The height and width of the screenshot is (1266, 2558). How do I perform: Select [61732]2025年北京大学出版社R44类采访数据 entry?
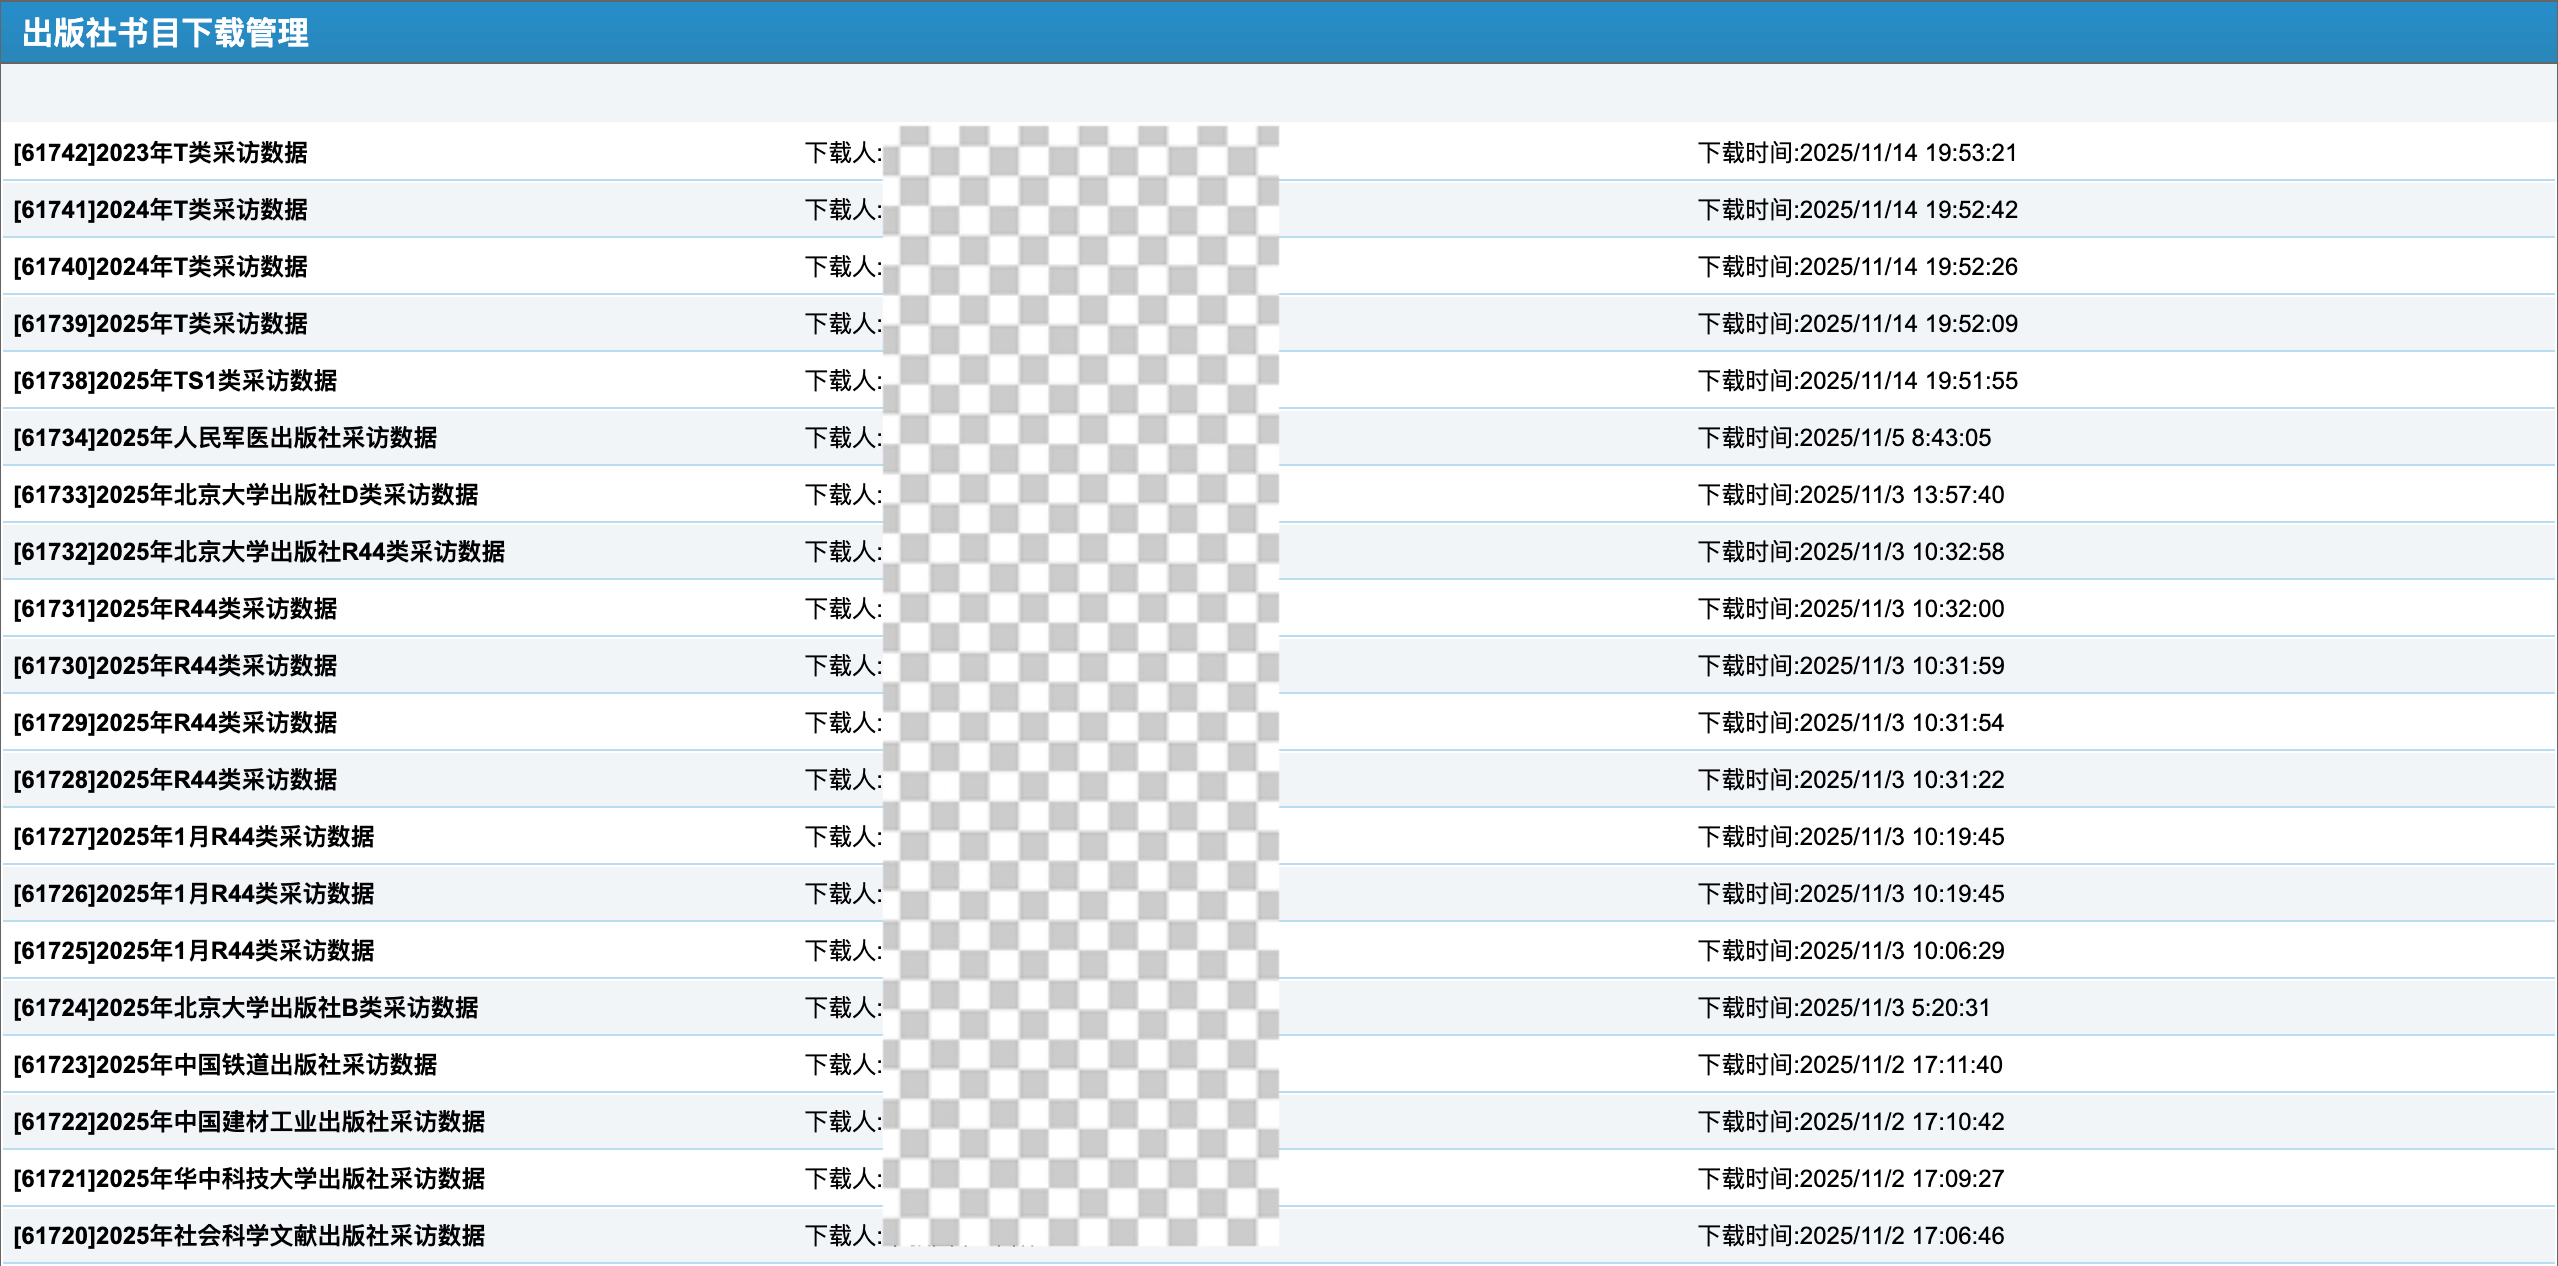(x=259, y=552)
